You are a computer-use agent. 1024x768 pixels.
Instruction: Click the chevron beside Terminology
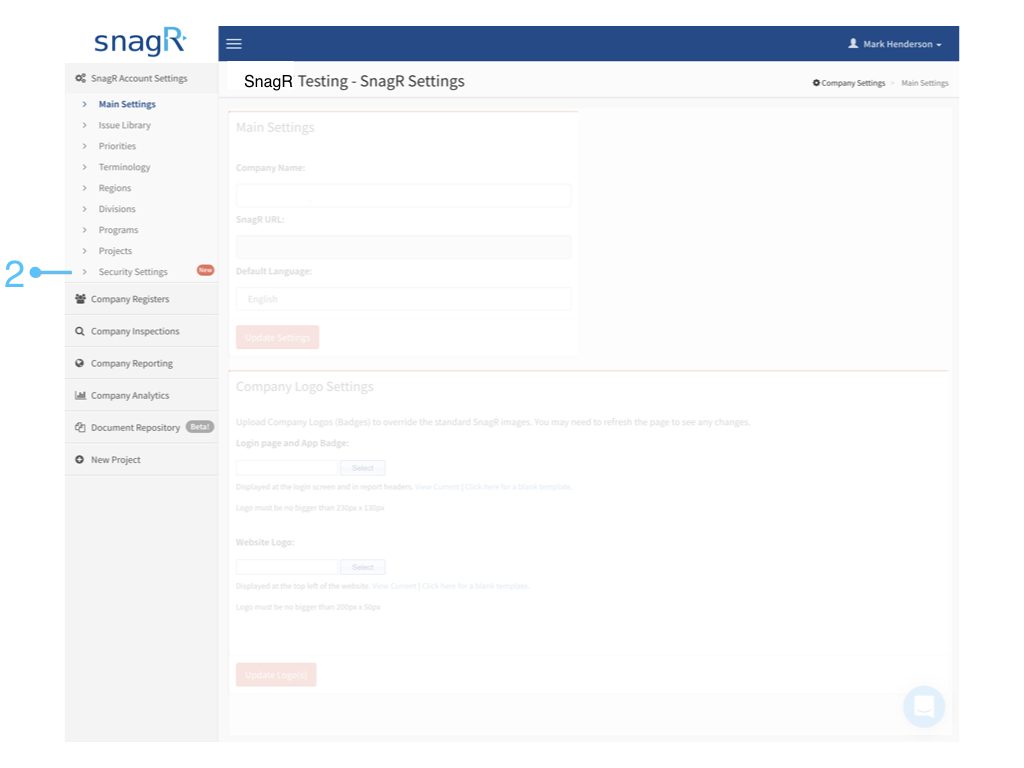pos(84,167)
